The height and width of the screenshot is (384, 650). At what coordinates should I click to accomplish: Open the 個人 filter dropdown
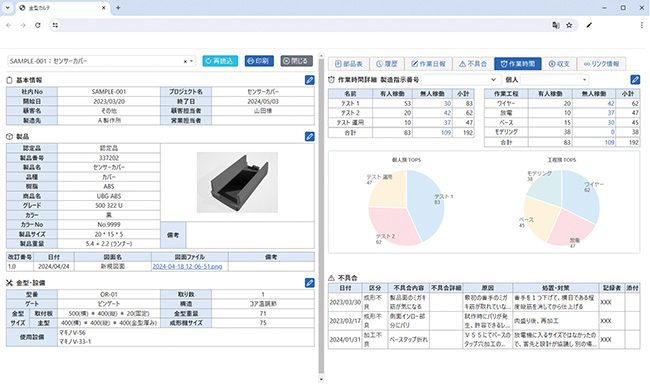click(554, 79)
